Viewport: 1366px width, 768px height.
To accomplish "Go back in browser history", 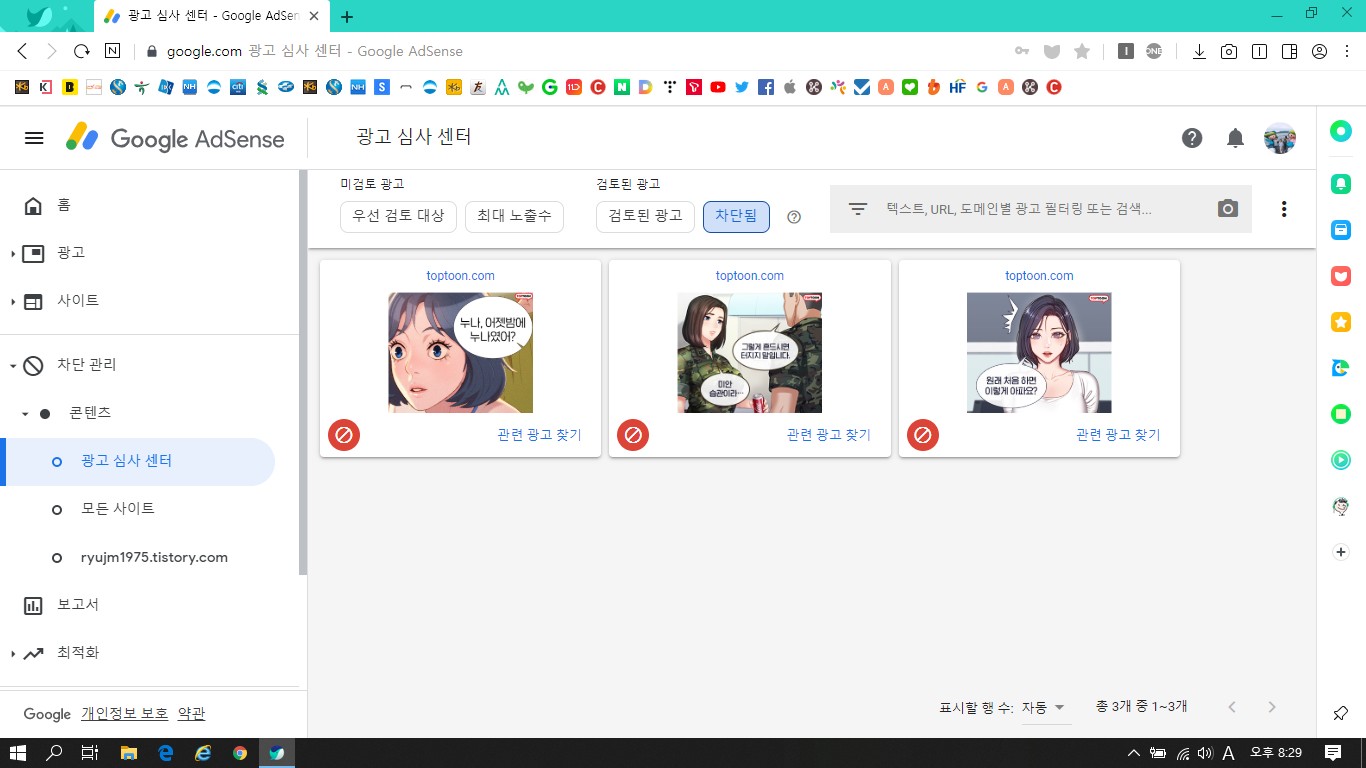I will [22, 51].
